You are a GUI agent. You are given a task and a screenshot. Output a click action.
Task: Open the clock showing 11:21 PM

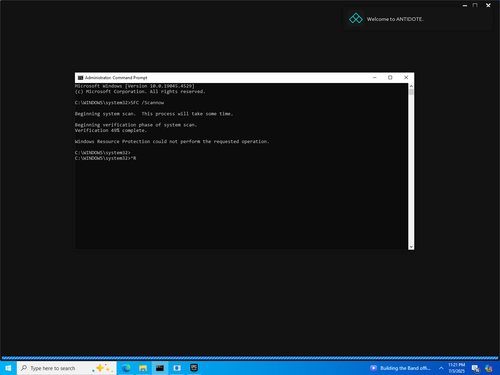456,368
